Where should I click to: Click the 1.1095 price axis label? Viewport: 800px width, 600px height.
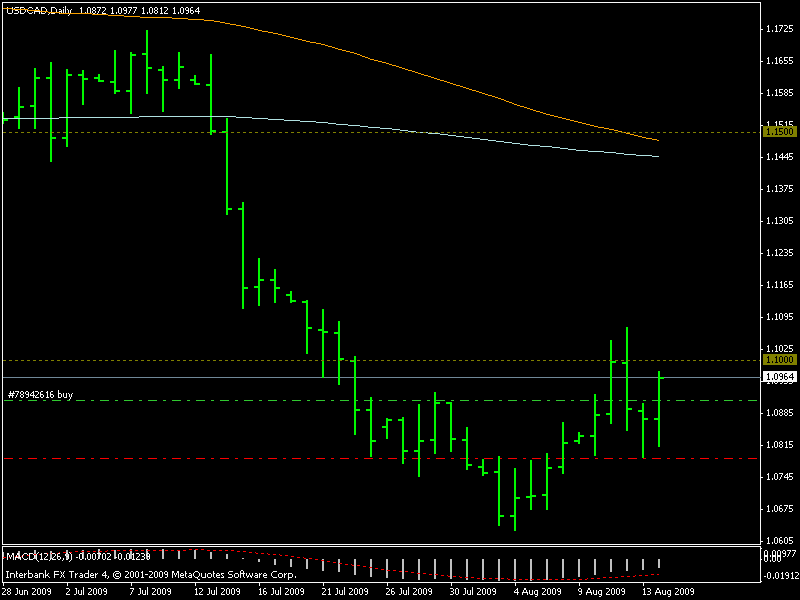pyautogui.click(x=780, y=317)
